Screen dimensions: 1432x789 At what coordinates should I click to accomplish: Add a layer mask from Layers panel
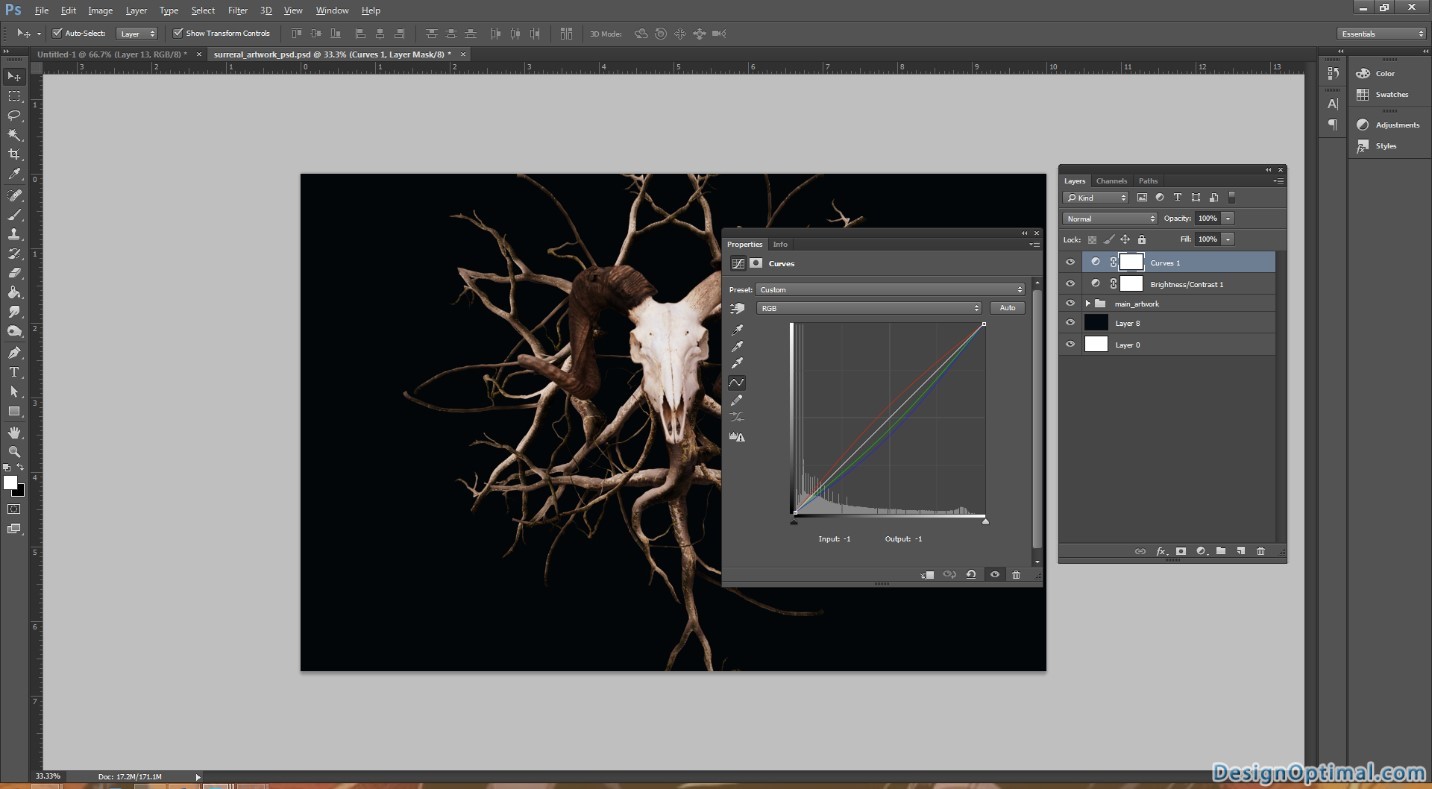[1181, 551]
